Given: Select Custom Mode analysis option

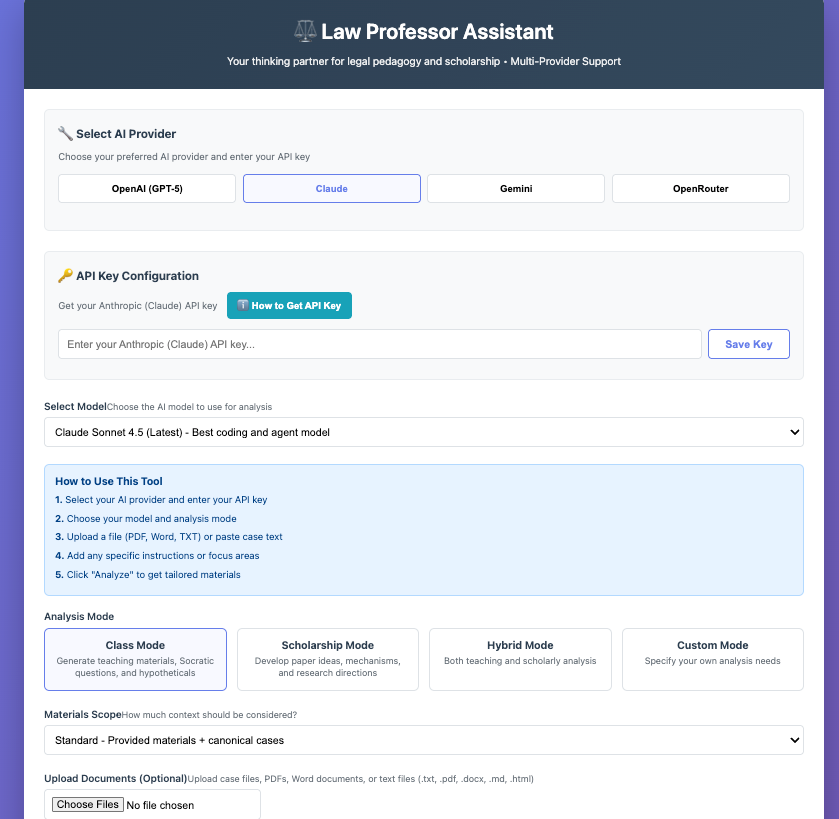Looking at the screenshot, I should click(x=712, y=659).
